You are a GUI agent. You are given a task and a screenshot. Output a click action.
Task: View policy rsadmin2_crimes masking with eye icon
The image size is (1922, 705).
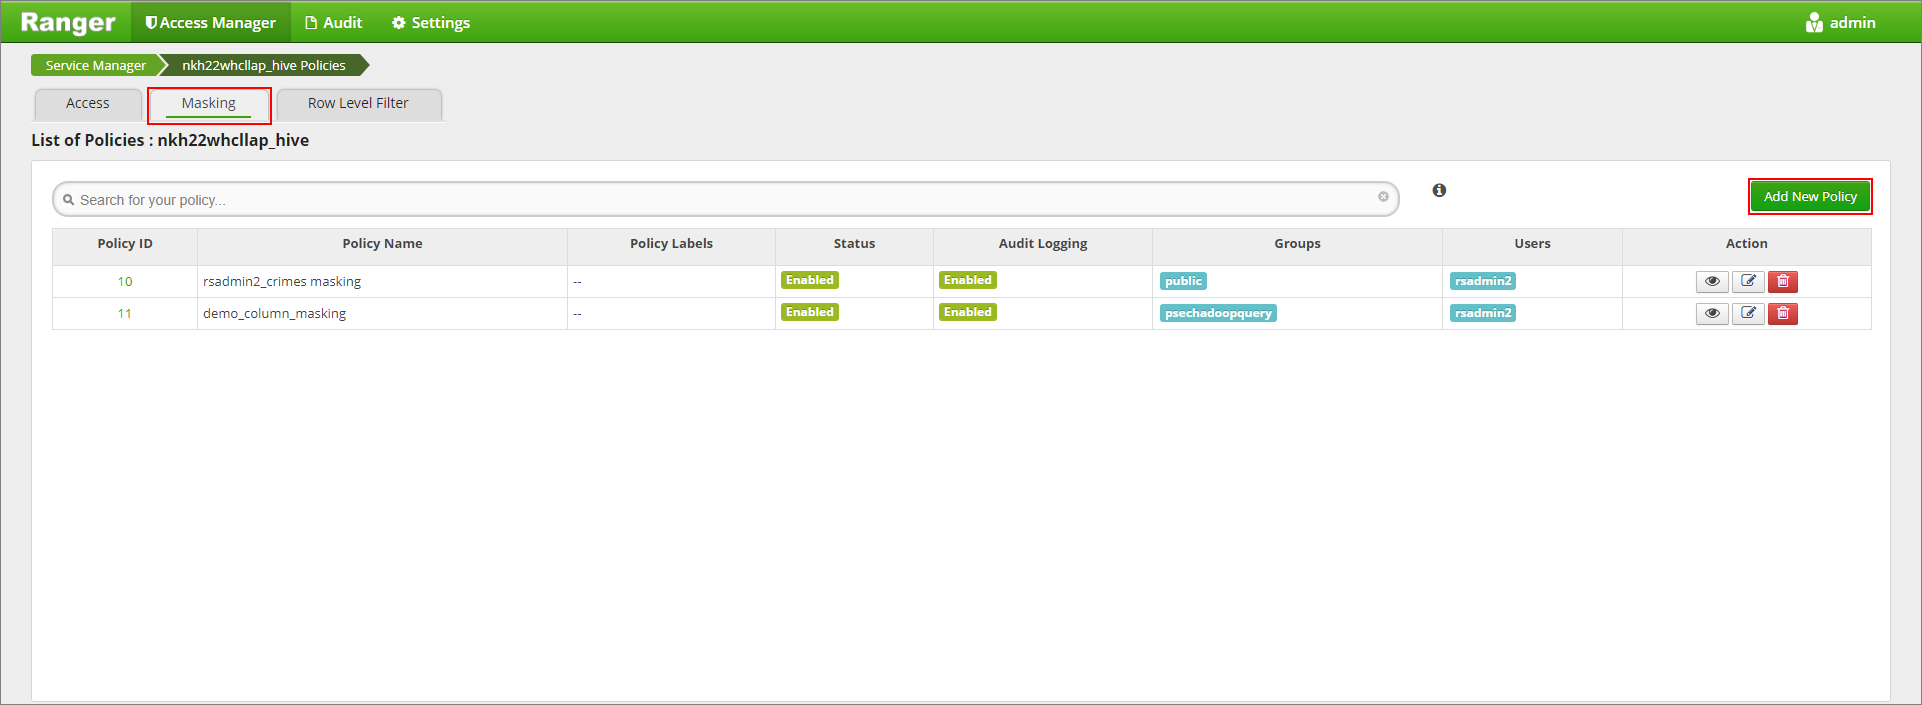[x=1712, y=281]
